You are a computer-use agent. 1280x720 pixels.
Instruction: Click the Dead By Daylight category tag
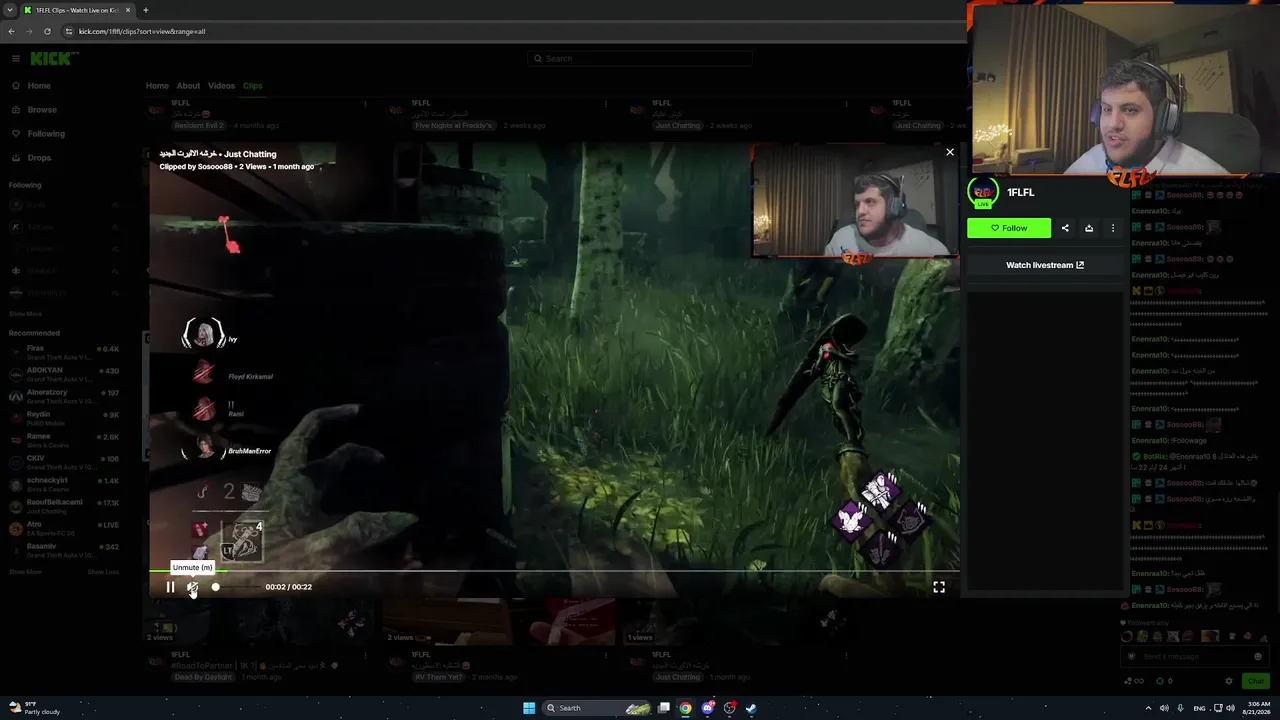pos(204,677)
